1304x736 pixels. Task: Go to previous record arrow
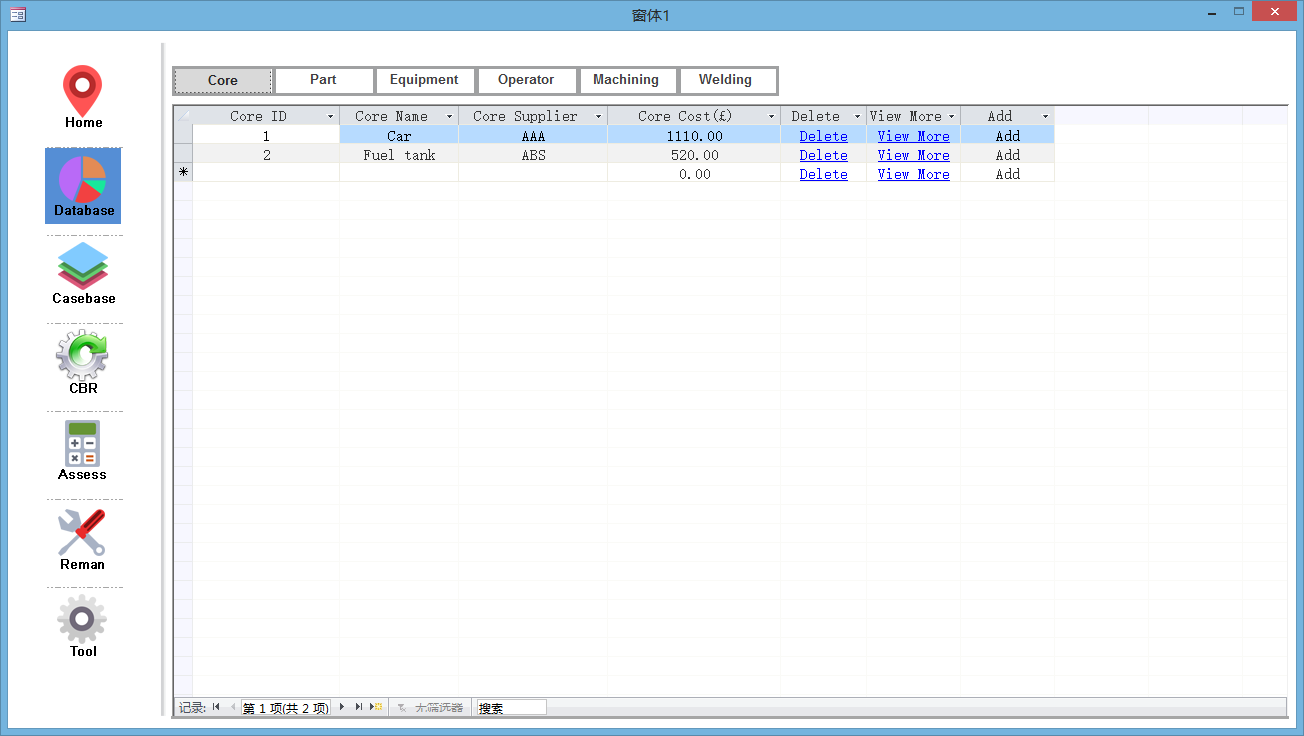pos(233,707)
